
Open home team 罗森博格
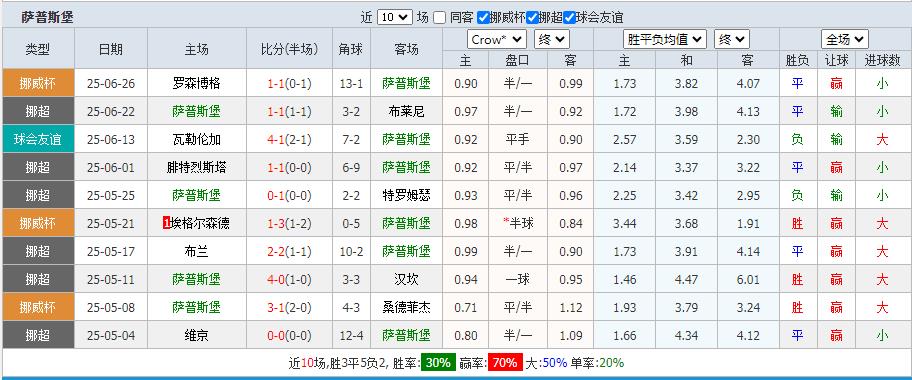pos(197,83)
